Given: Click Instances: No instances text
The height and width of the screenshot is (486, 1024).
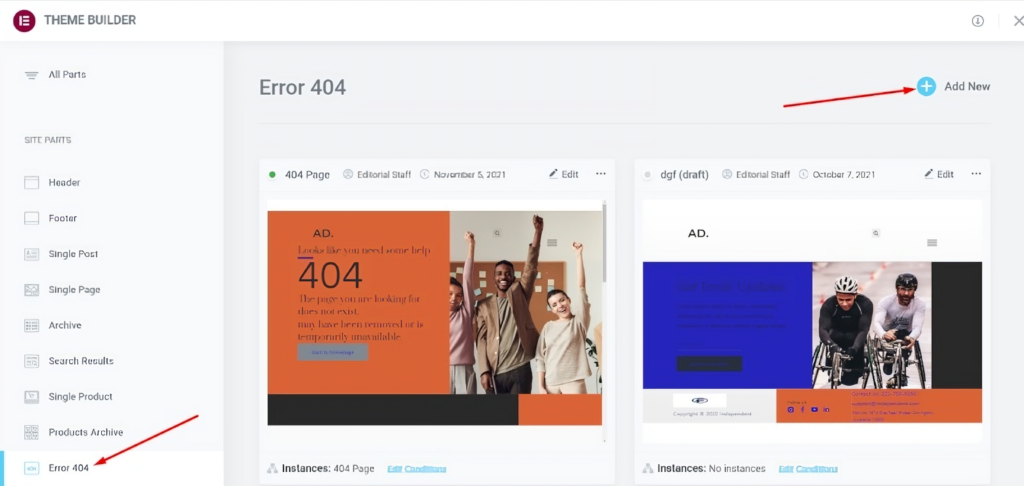Looking at the screenshot, I should pos(712,468).
